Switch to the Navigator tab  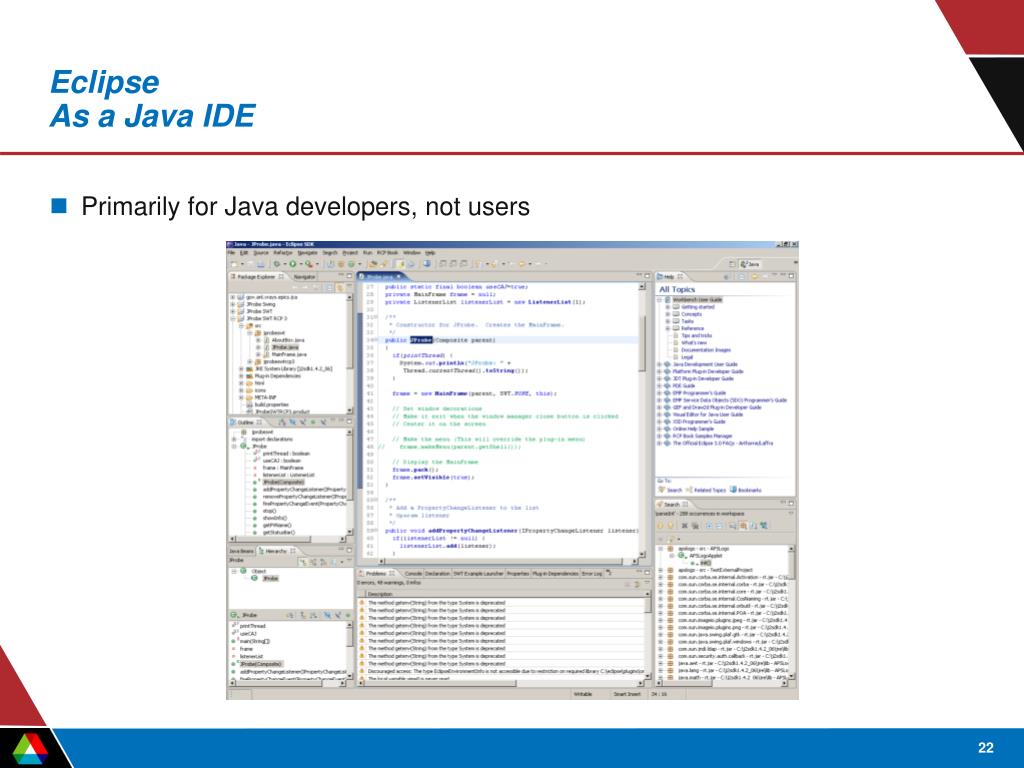(304, 276)
